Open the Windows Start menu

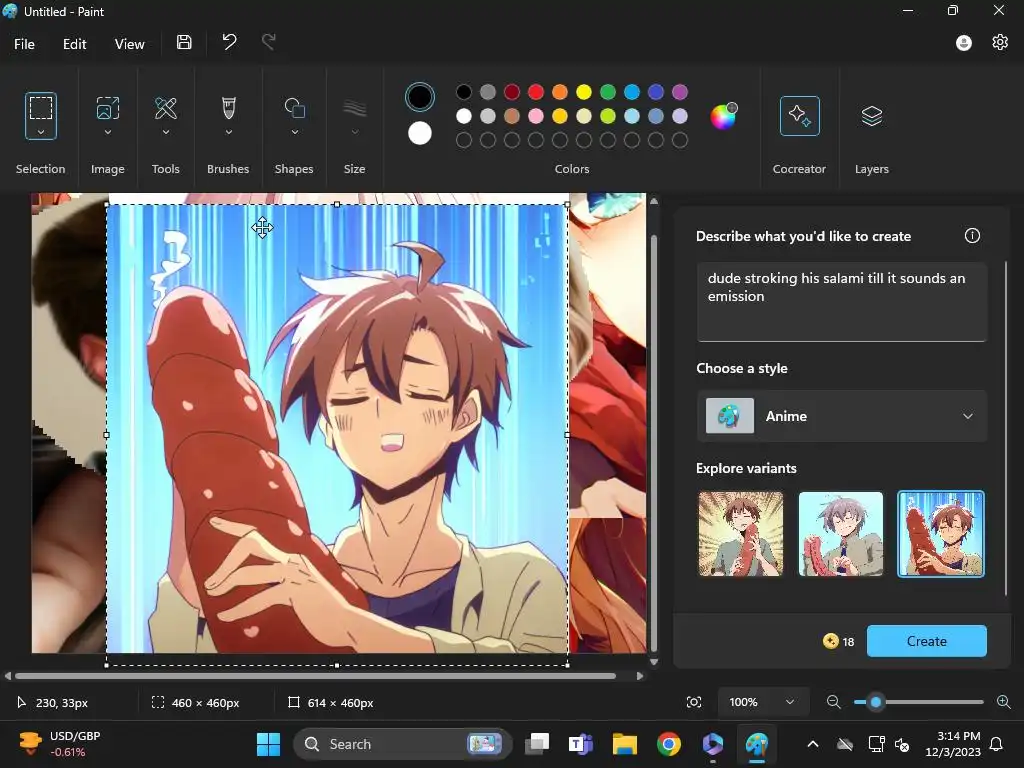[268, 744]
